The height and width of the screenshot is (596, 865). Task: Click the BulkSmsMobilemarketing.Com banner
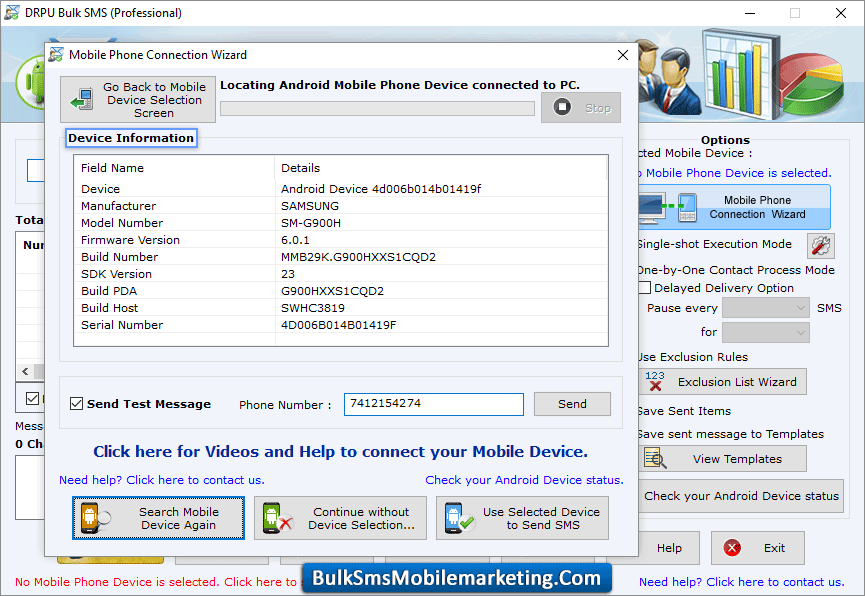coord(457,578)
